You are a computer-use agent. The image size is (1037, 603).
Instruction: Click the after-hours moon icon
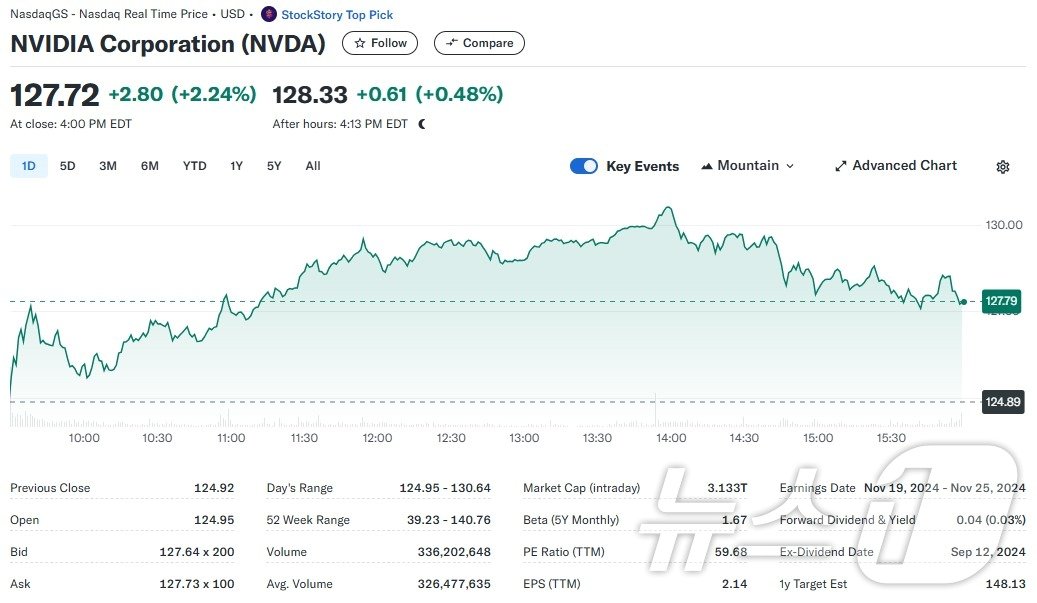(x=422, y=124)
